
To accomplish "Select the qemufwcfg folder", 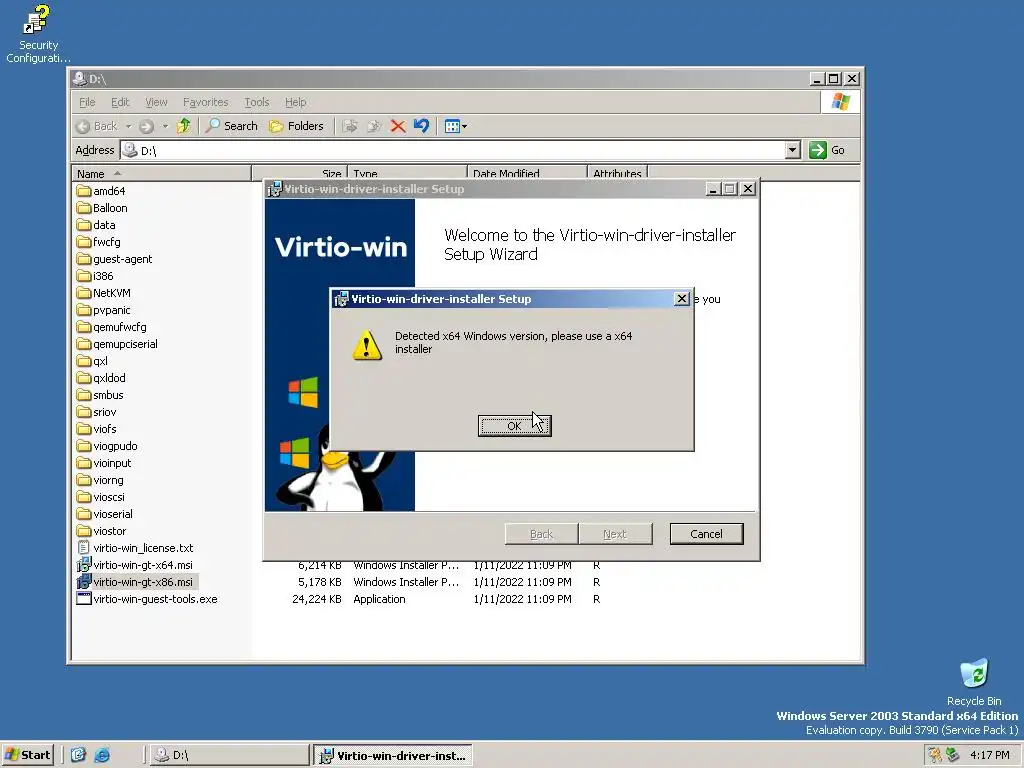I will (112, 327).
